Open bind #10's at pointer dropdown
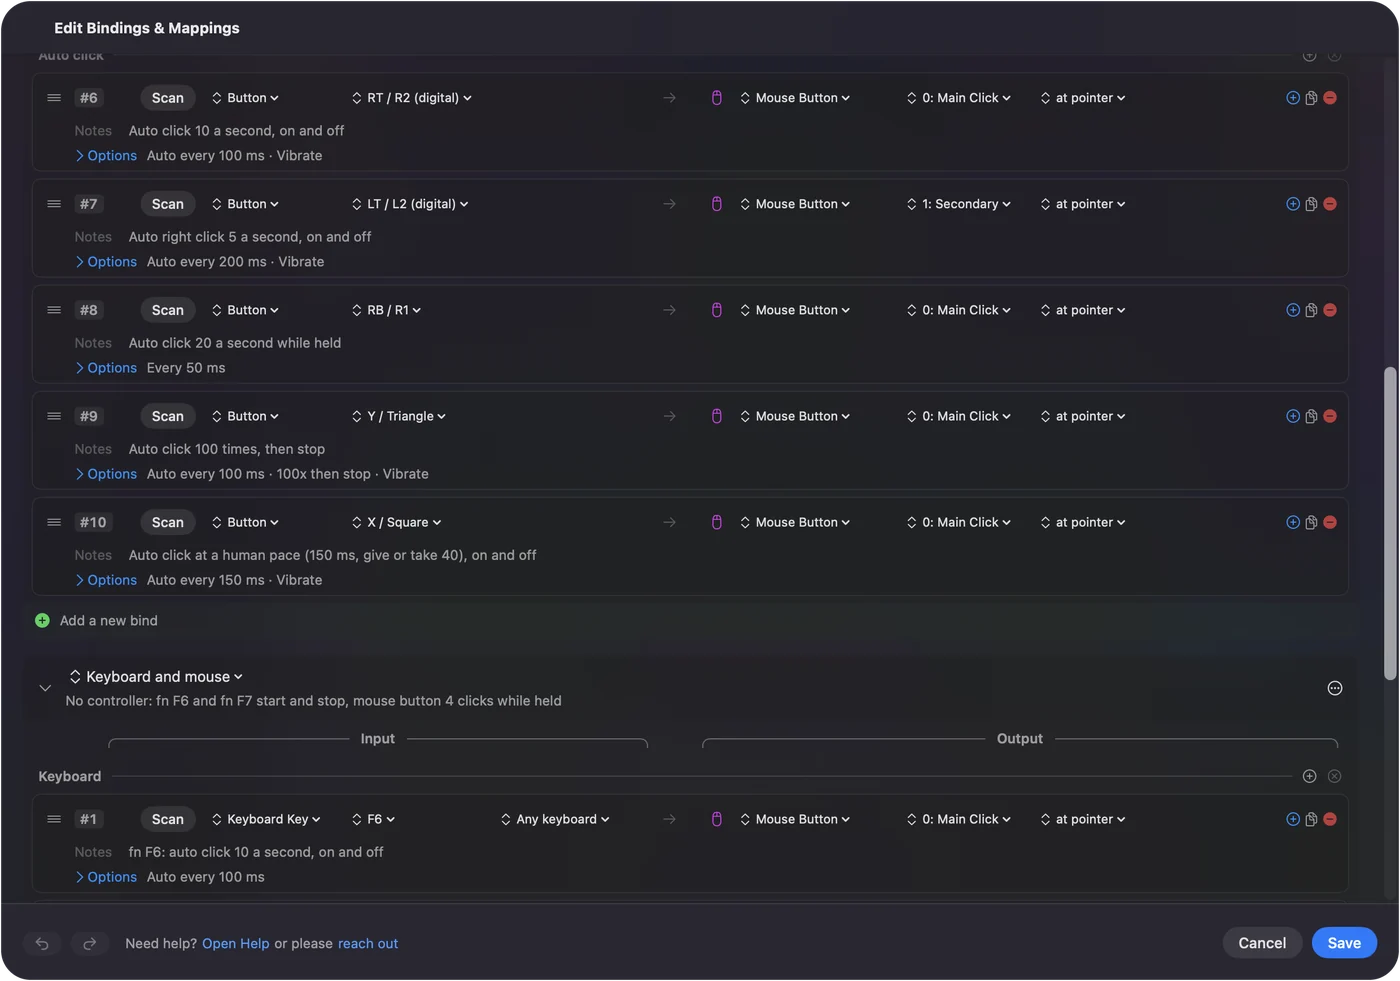This screenshot has width=1400, height=981. 1083,522
